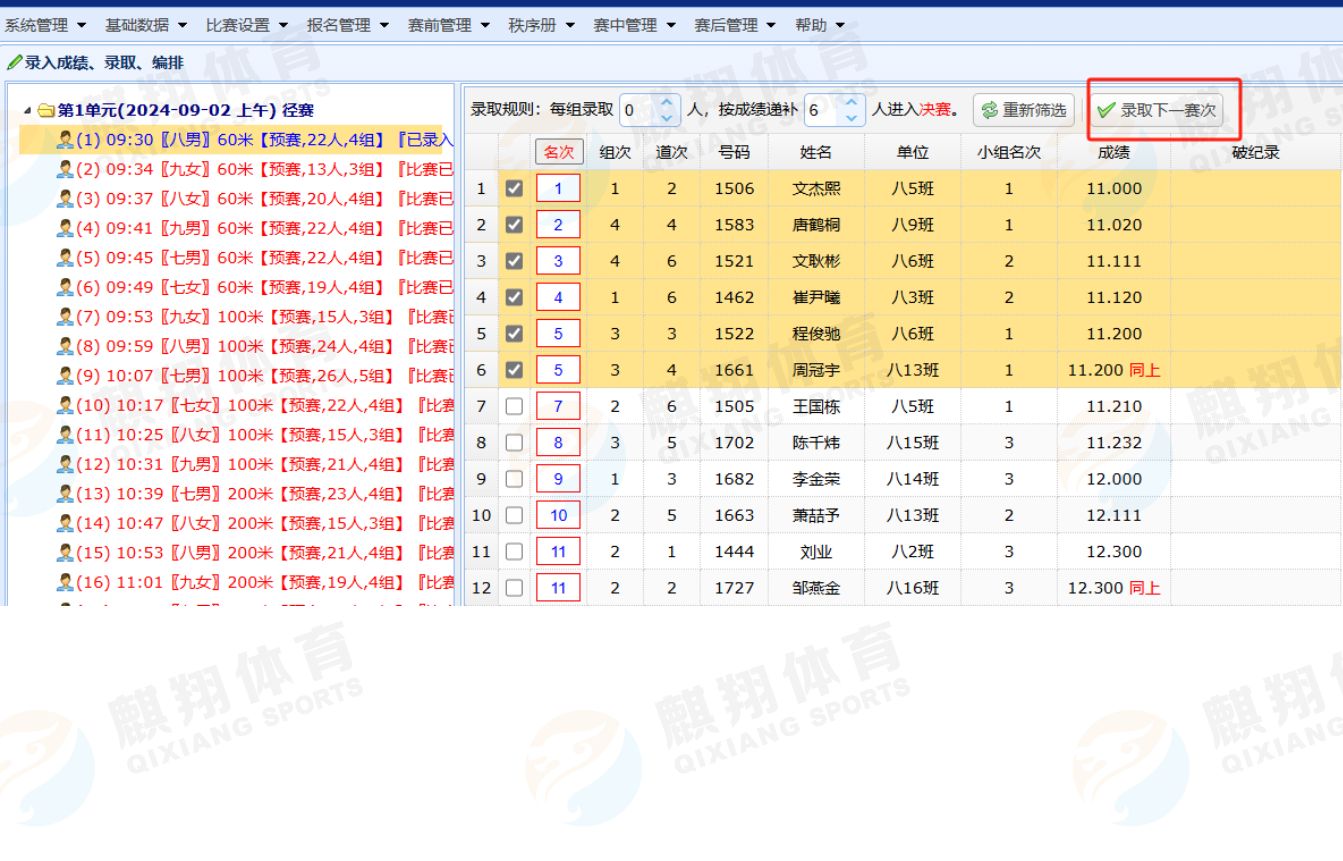The image size is (1343, 861).
Task: Open the 秩序册 menu
Action: (541, 25)
